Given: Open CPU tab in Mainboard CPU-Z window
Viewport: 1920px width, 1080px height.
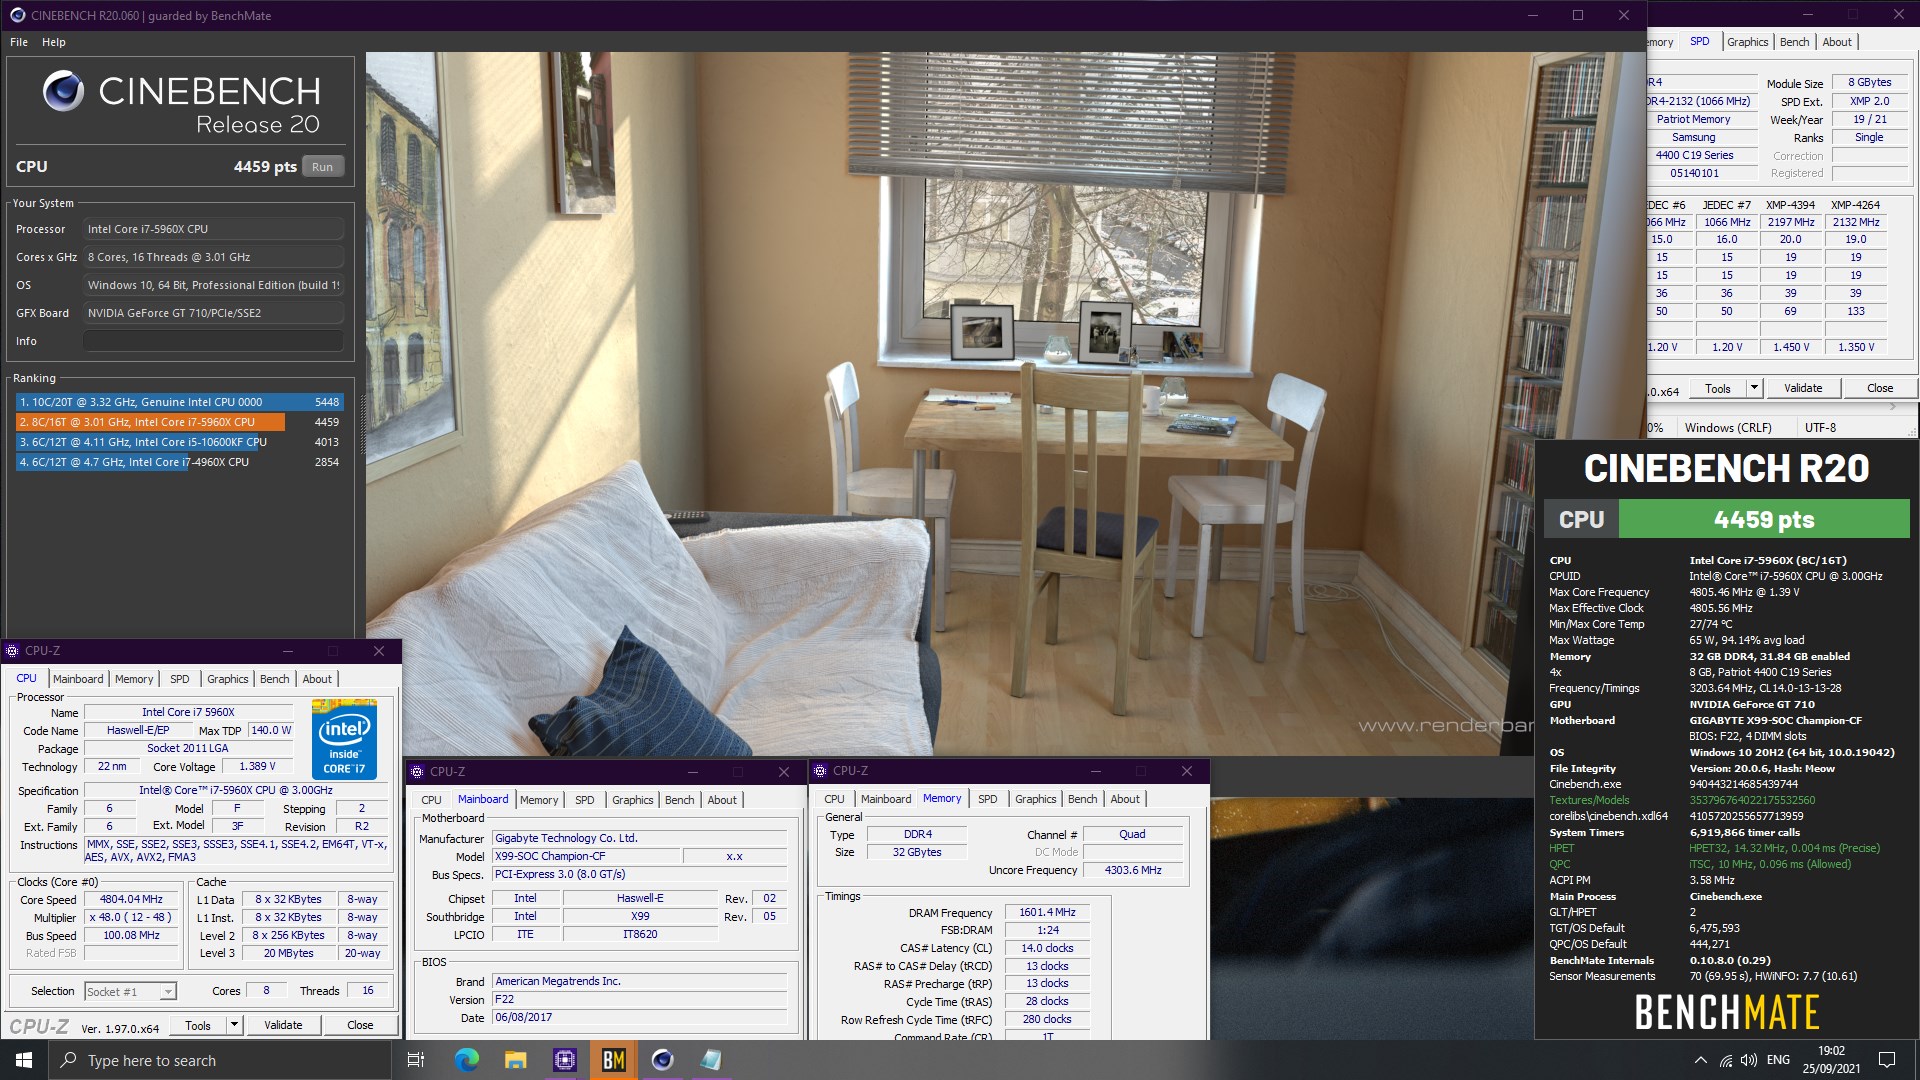Looking at the screenshot, I should (x=431, y=800).
